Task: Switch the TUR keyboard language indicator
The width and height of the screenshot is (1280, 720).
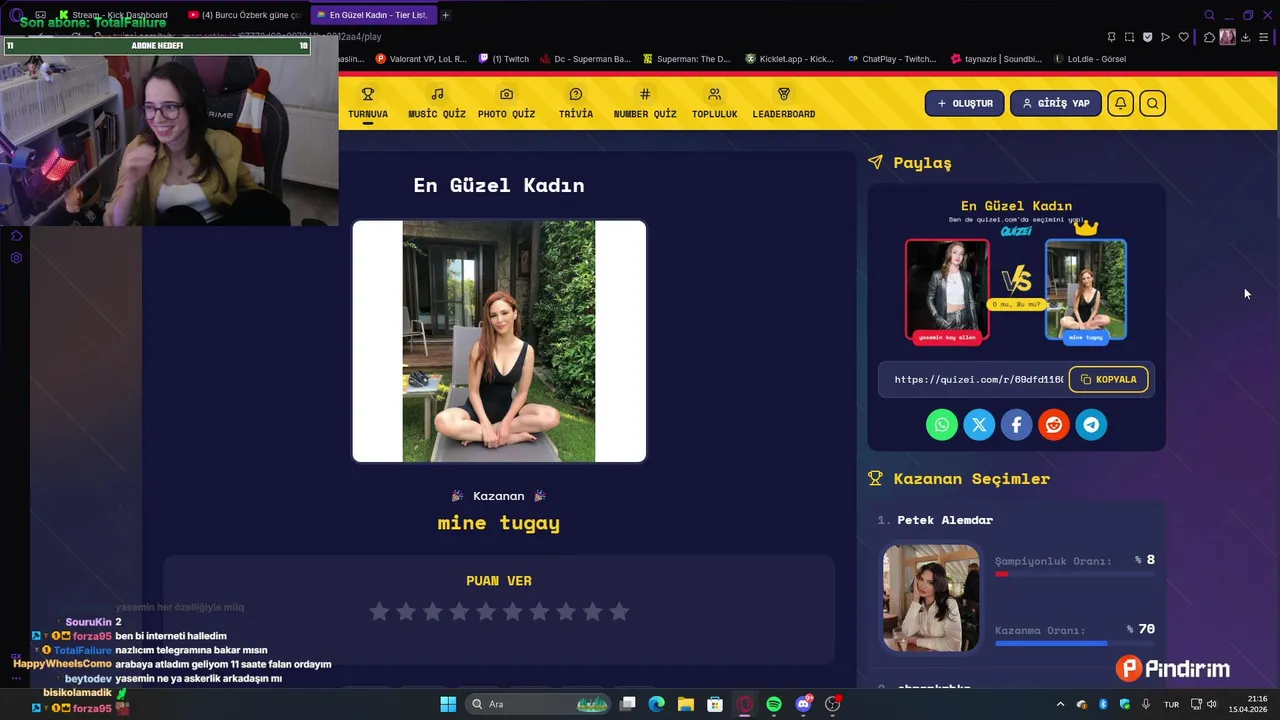Action: pyautogui.click(x=1171, y=704)
